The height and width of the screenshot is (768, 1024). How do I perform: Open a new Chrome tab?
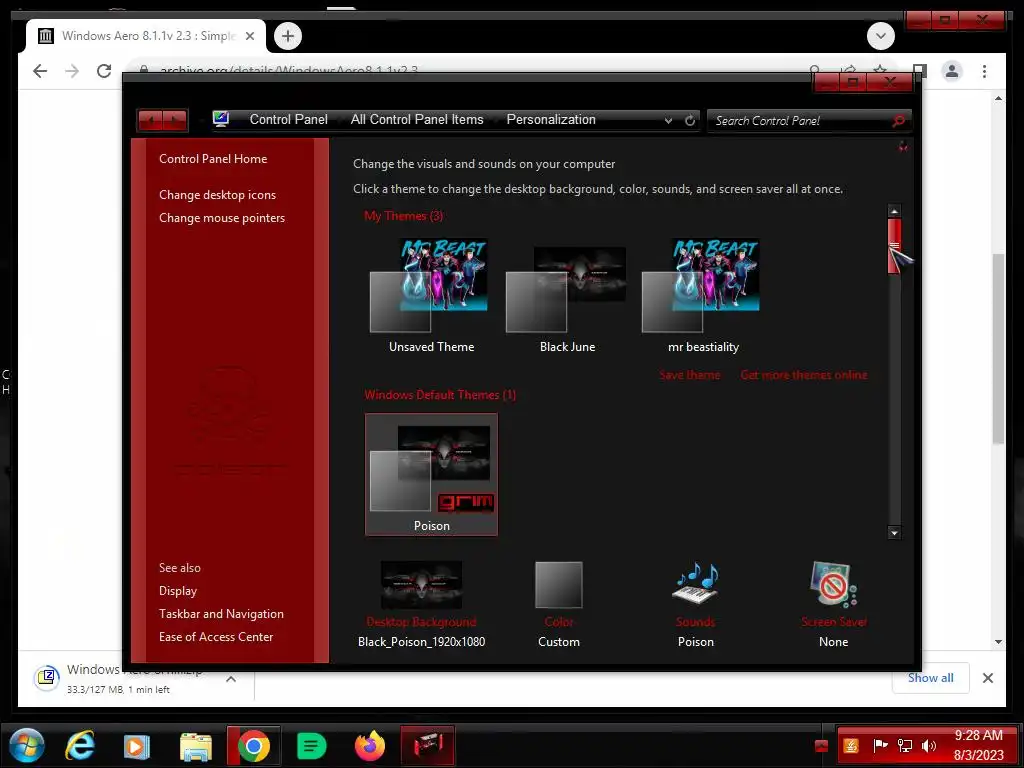tap(288, 36)
